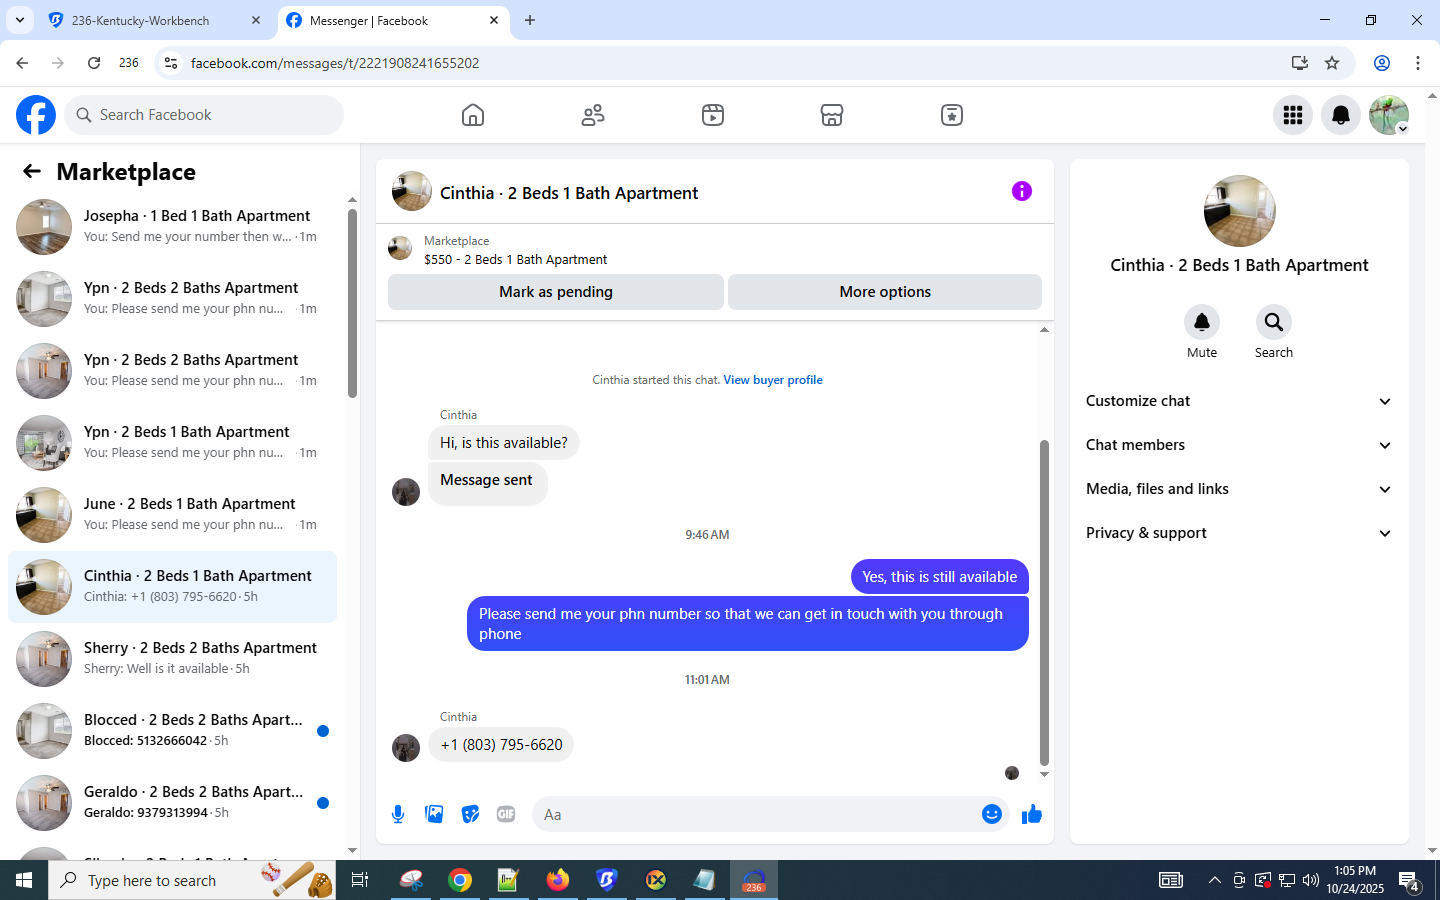
Task: Open the Windows notification center icon
Action: click(x=1410, y=881)
